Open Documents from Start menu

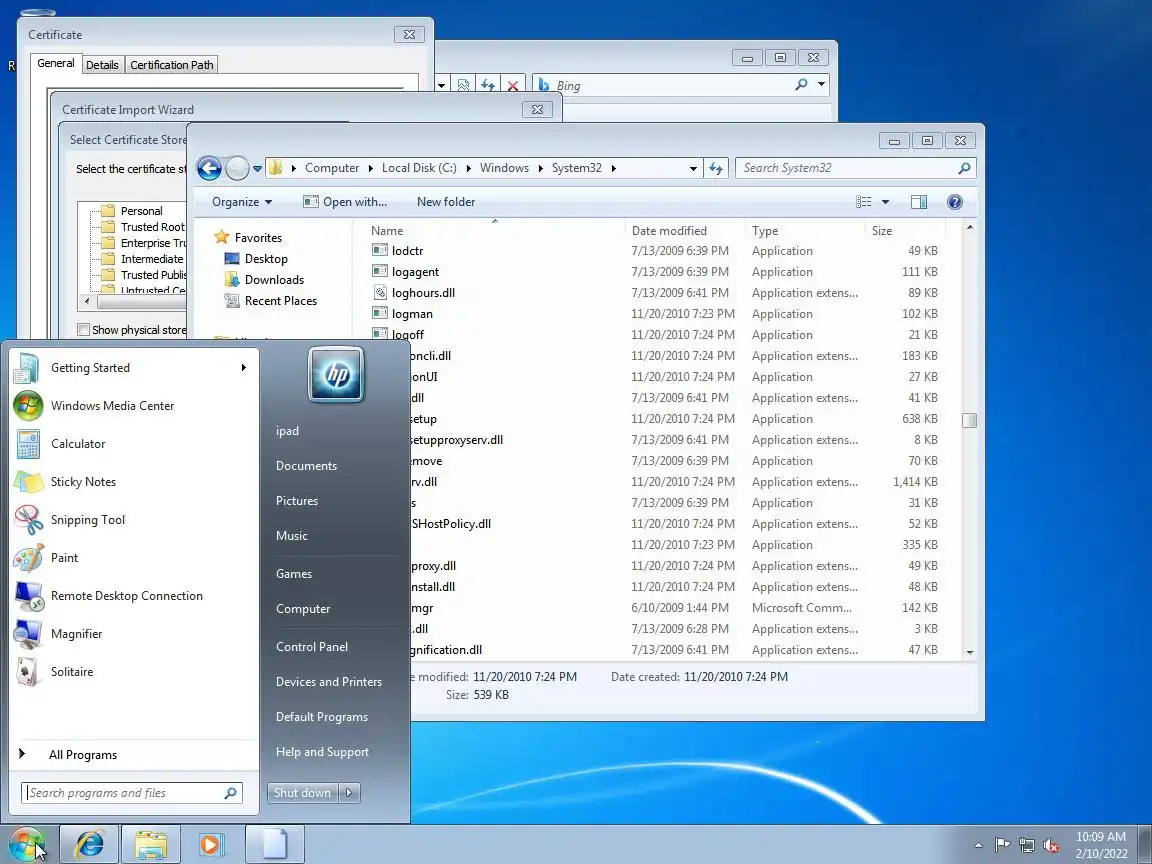point(306,466)
